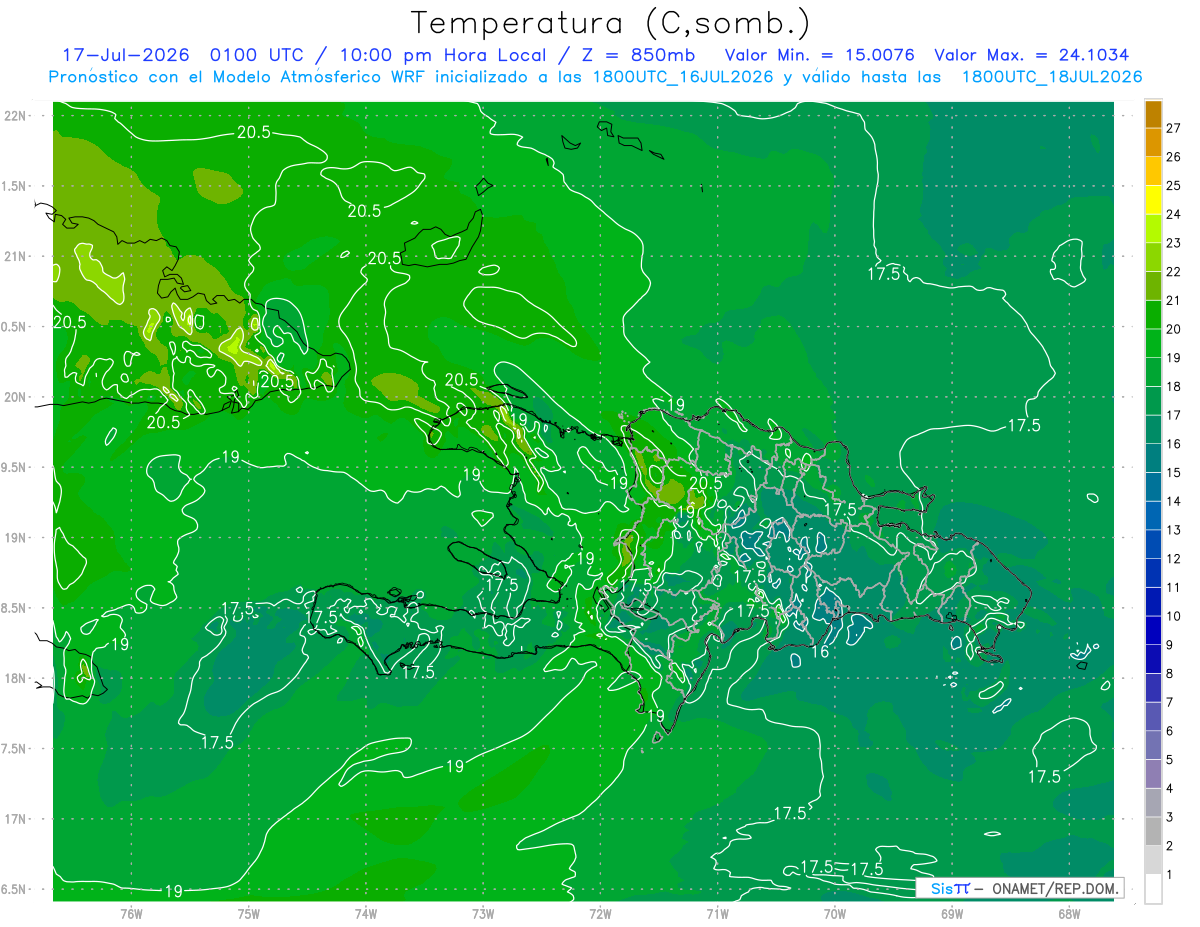Image resolution: width=1200 pixels, height=927 pixels.
Task: Click the colorbar label '7'
Action: (1170, 702)
